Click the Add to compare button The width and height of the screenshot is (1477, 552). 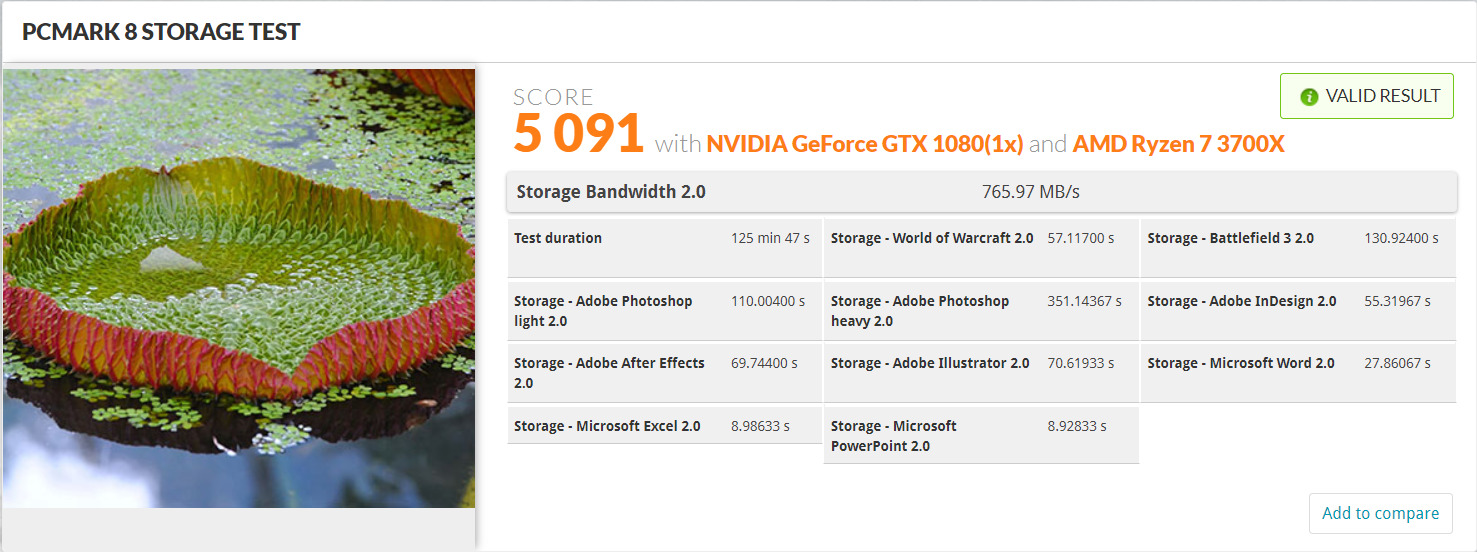(1380, 513)
